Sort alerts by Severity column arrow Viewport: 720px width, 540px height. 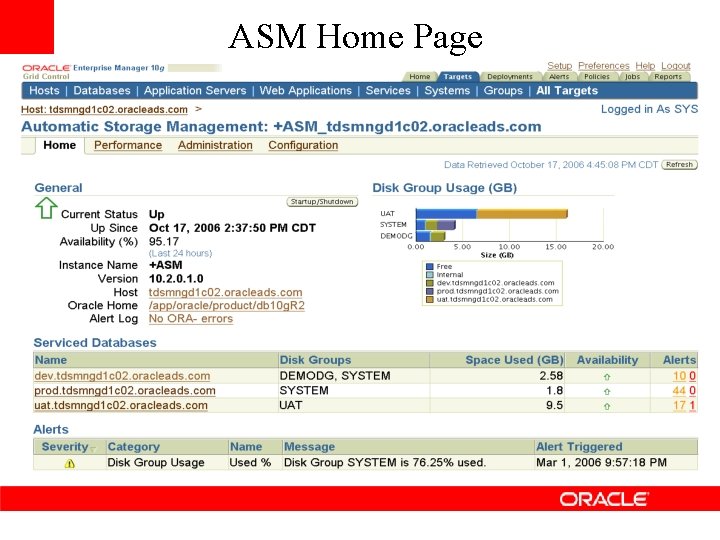point(93,449)
